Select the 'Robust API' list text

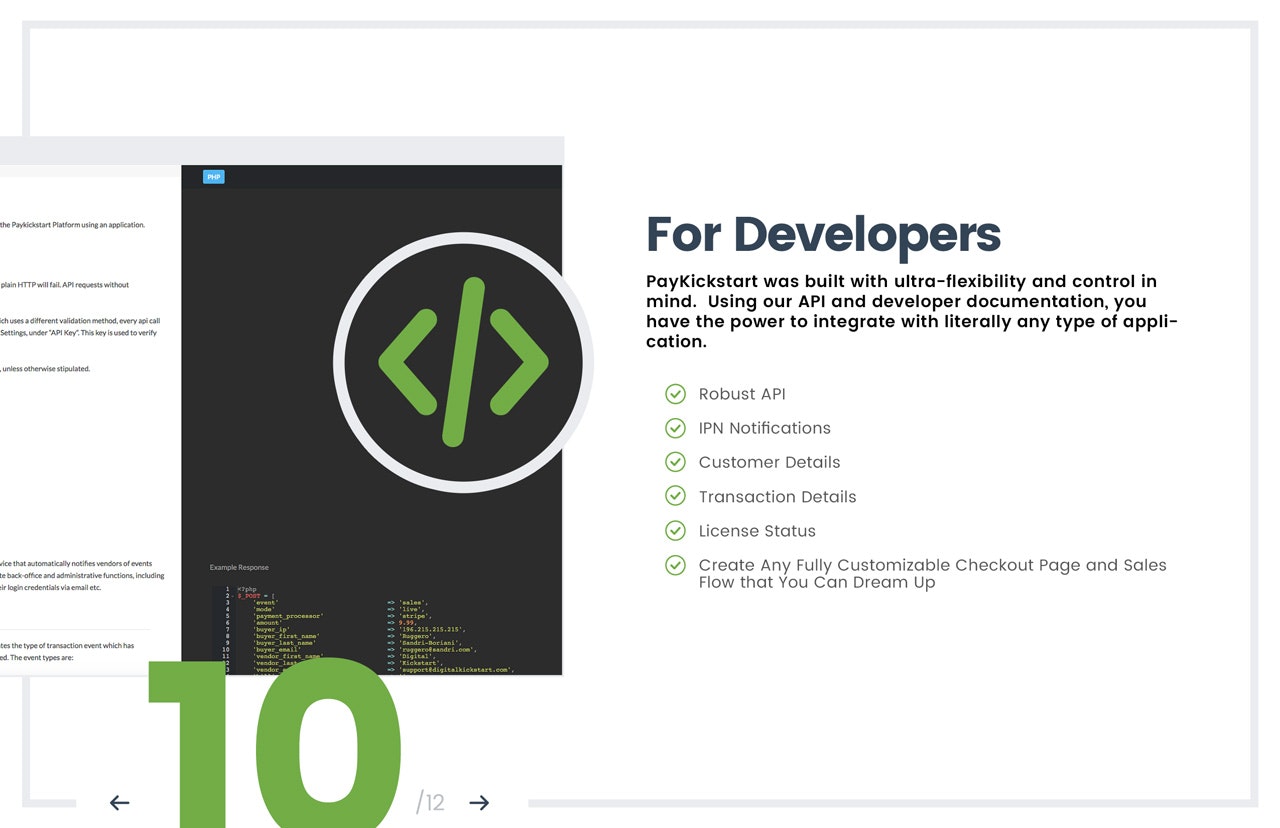(x=742, y=394)
